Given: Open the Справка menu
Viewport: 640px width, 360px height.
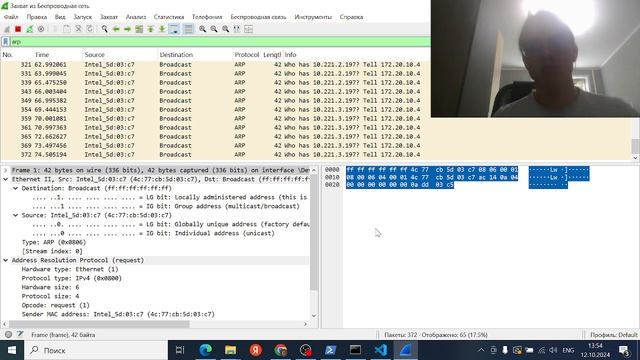Looking at the screenshot, I should tap(351, 17).
